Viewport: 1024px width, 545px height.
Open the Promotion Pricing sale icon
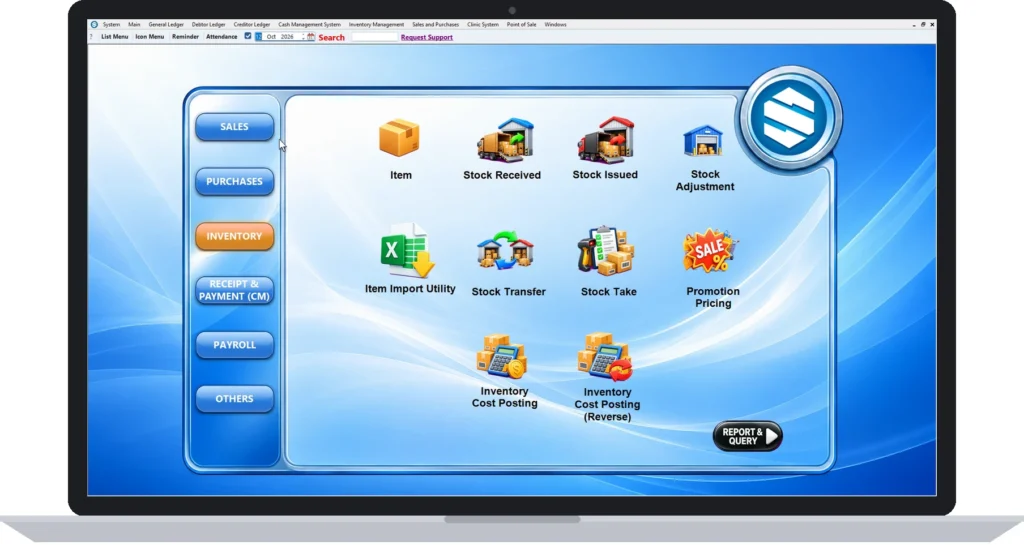(x=711, y=250)
